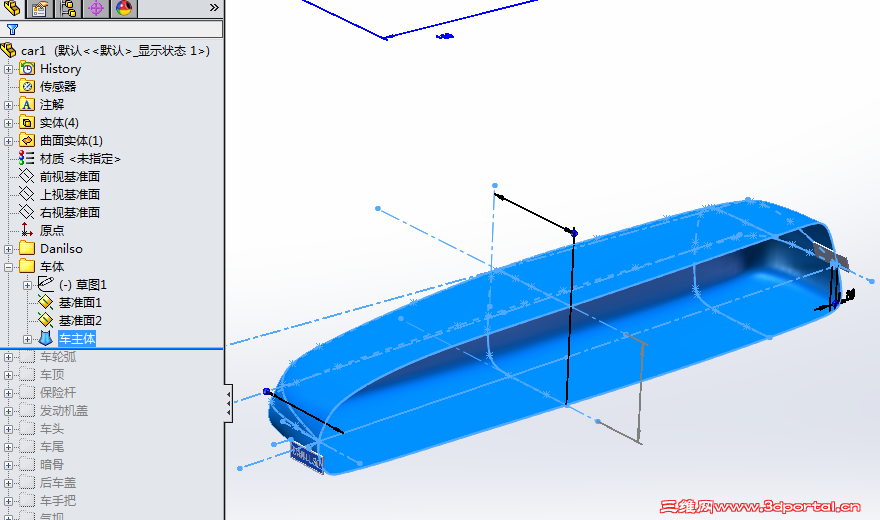Select the 原点 origin item
Image resolution: width=880 pixels, height=520 pixels.
[x=52, y=231]
